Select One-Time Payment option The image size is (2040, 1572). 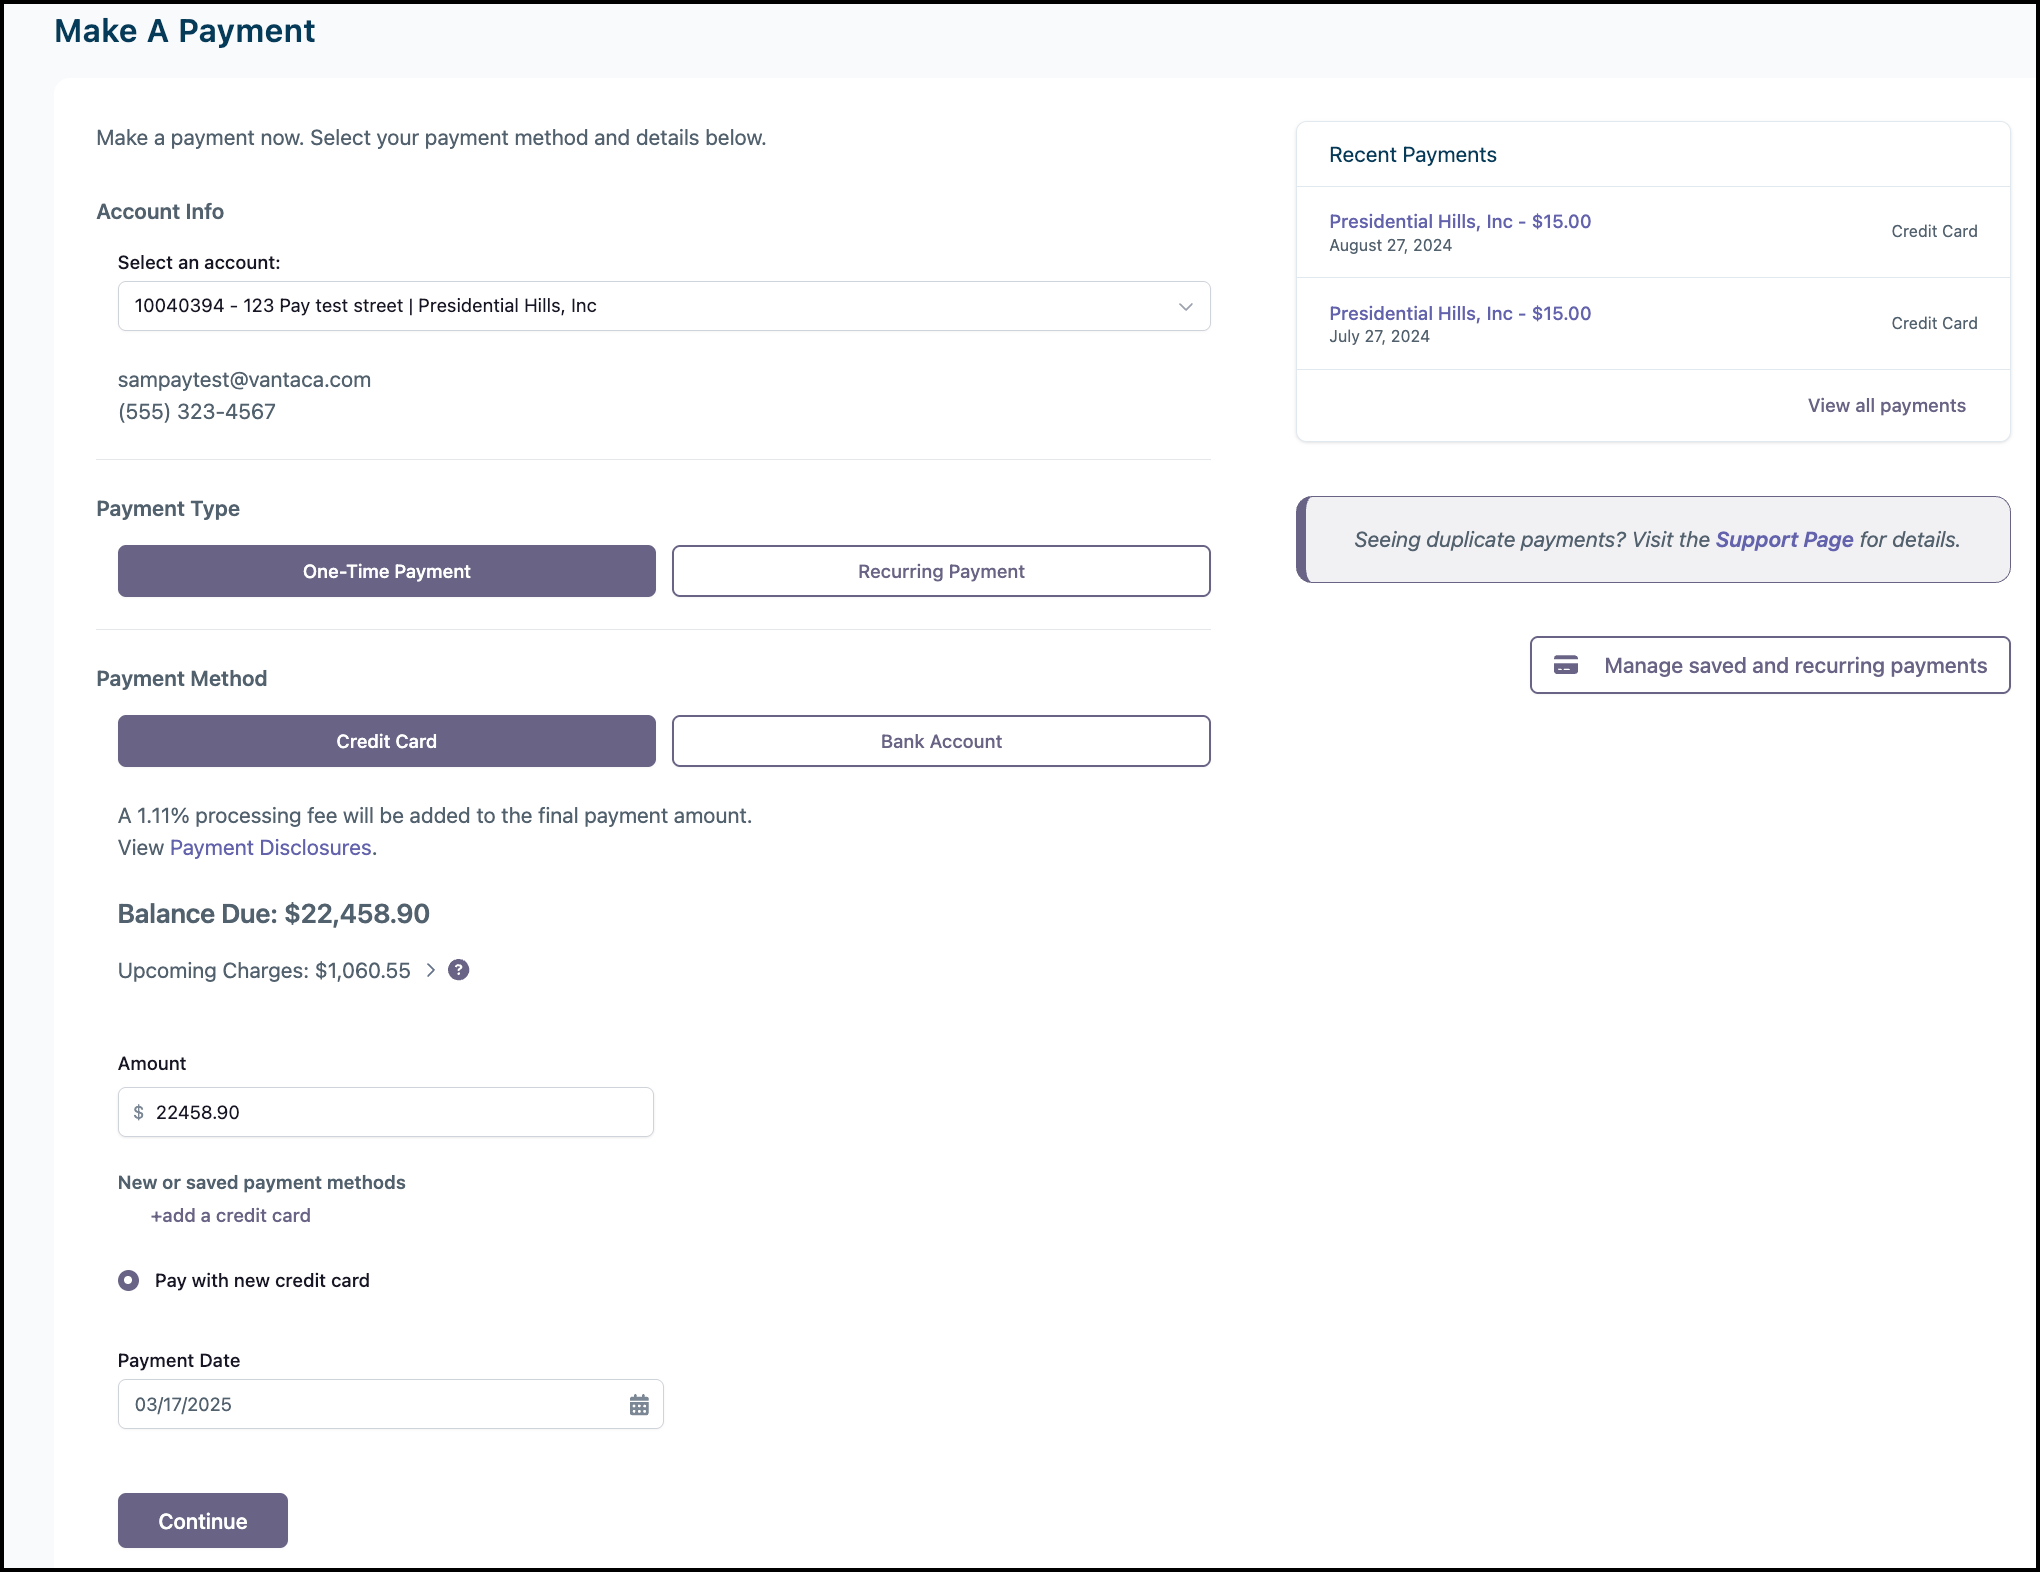pyautogui.click(x=386, y=571)
